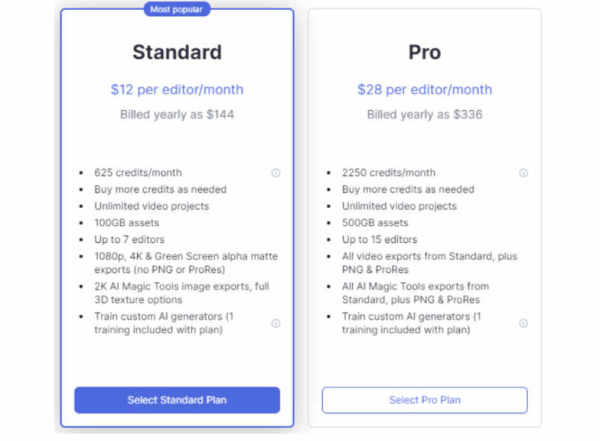Screen dimensions: 600x441
Task: Select Standard Plan button
Action: [177, 400]
